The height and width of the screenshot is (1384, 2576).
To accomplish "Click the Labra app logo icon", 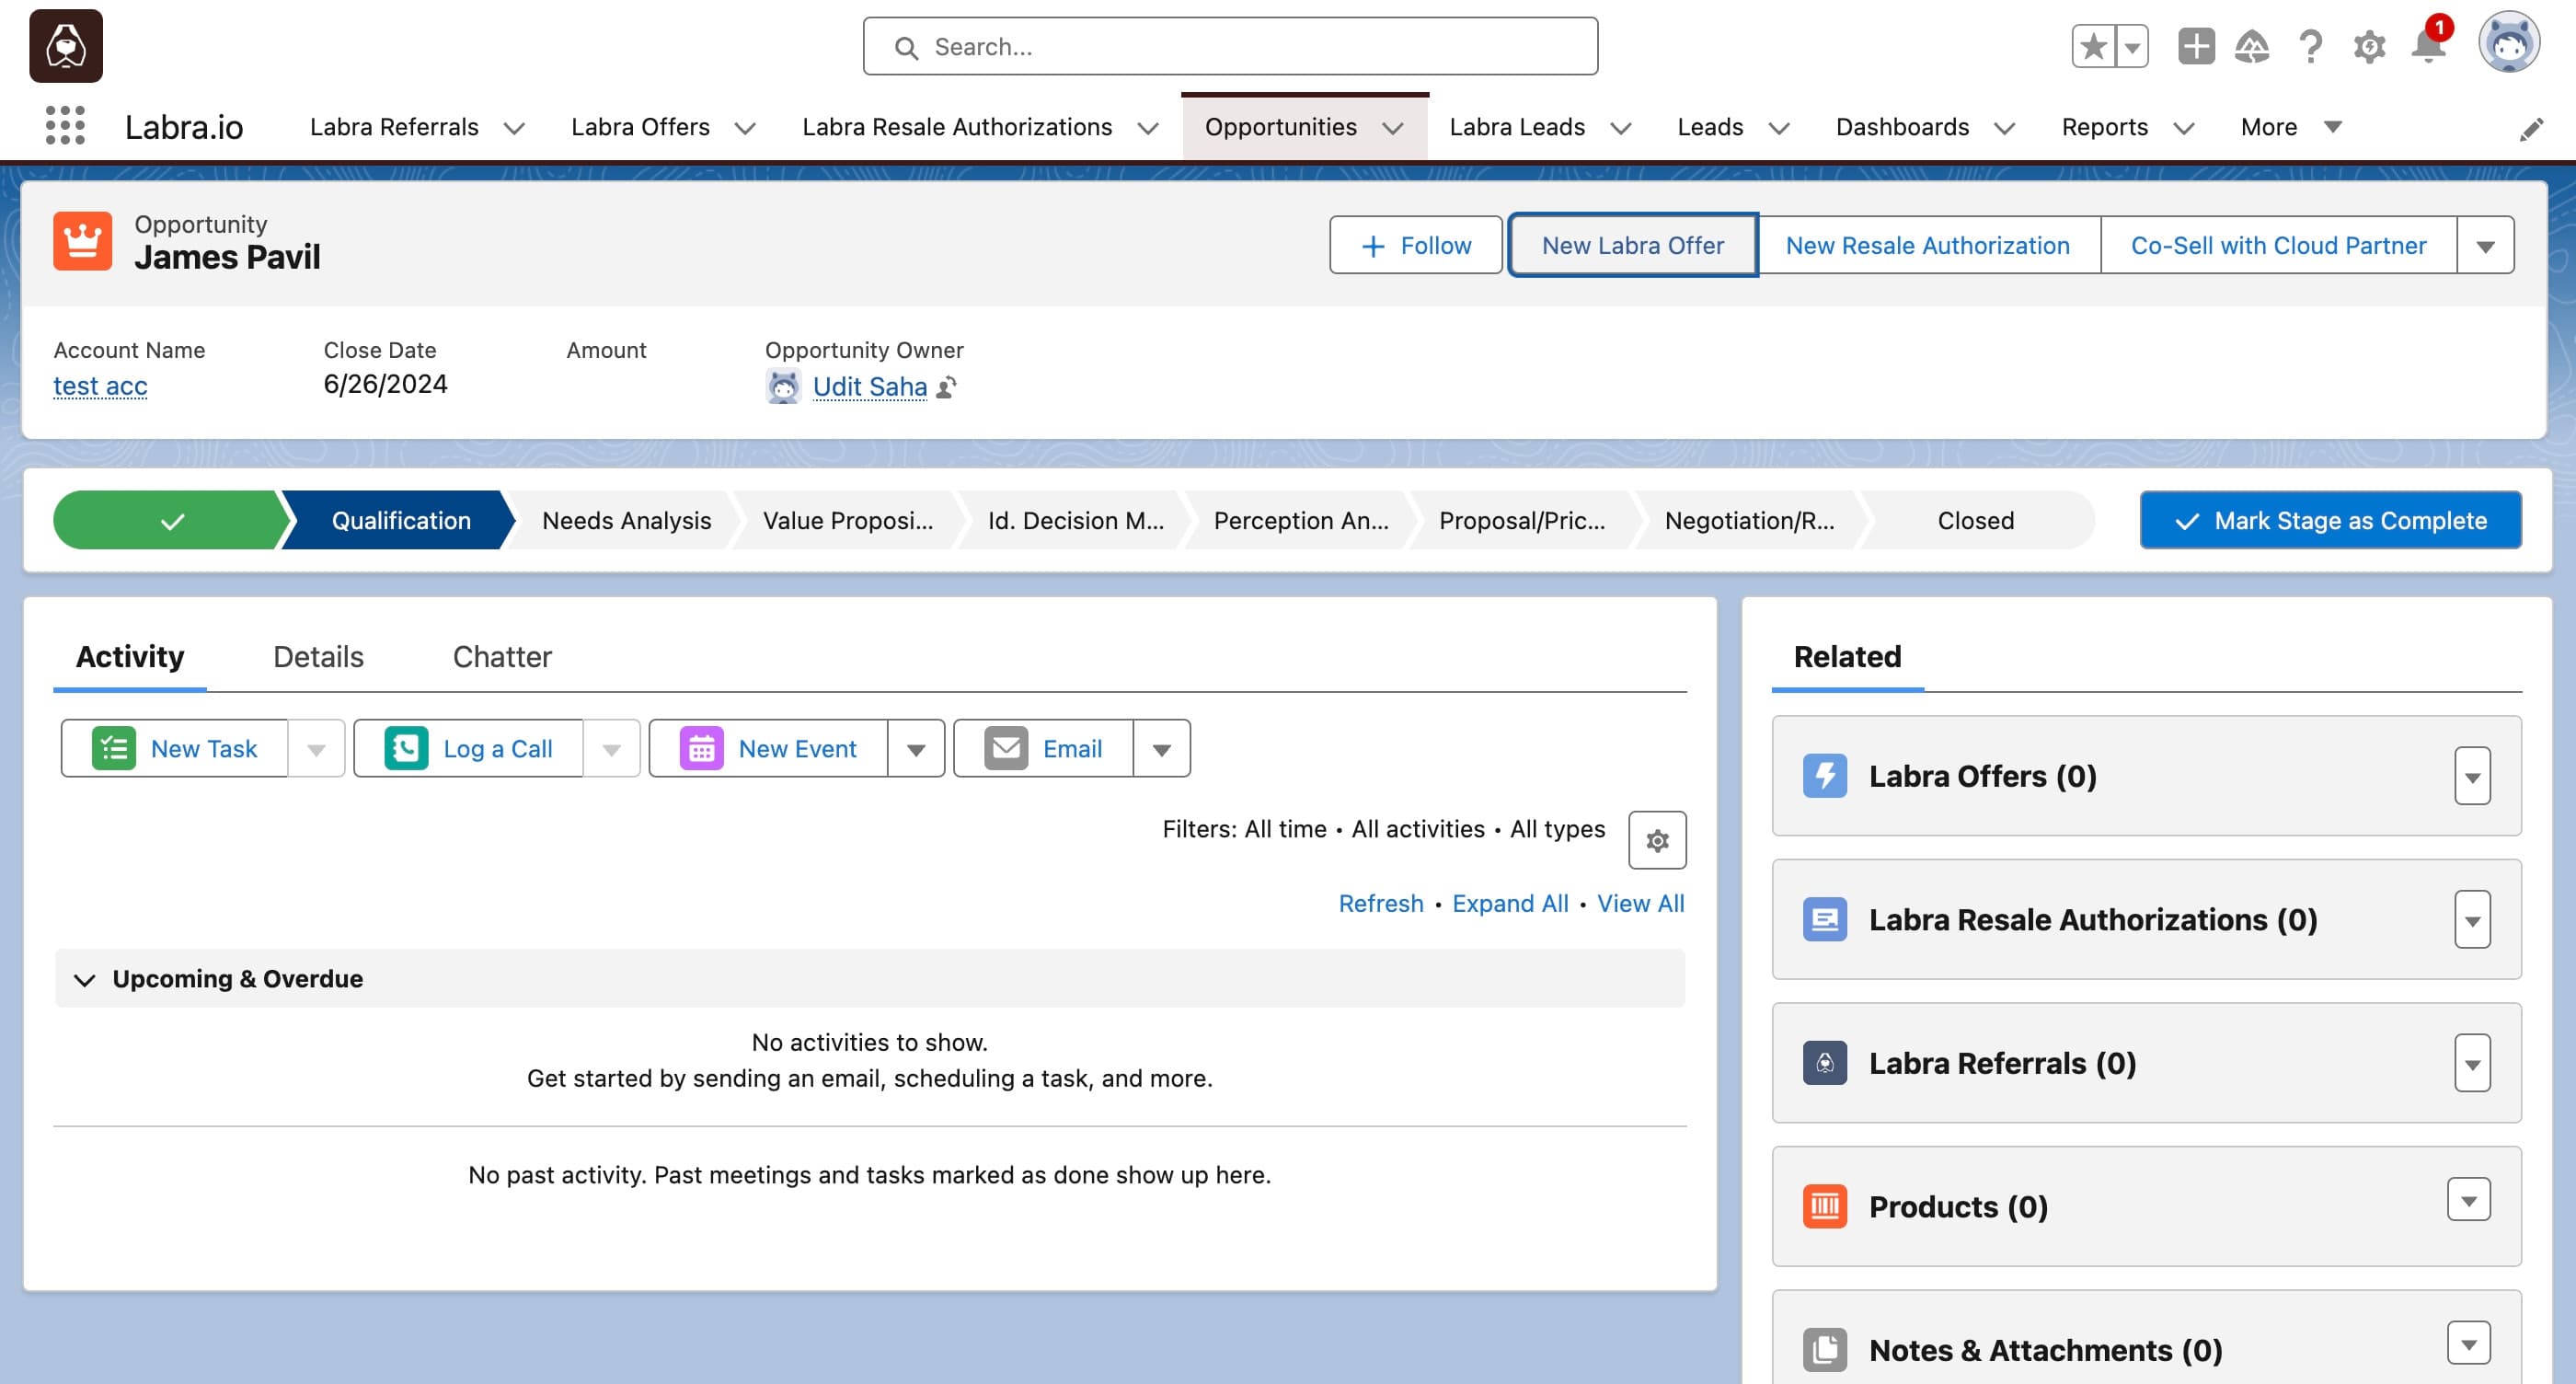I will [x=66, y=46].
